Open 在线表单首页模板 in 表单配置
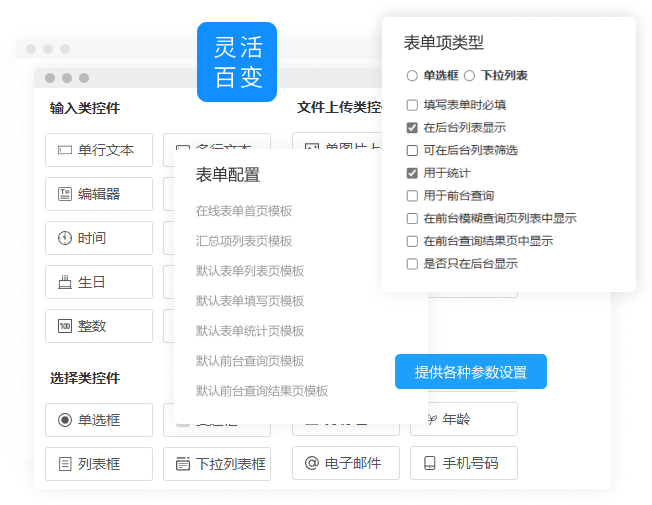Screen dimensions: 652x505 pyautogui.click(x=244, y=211)
